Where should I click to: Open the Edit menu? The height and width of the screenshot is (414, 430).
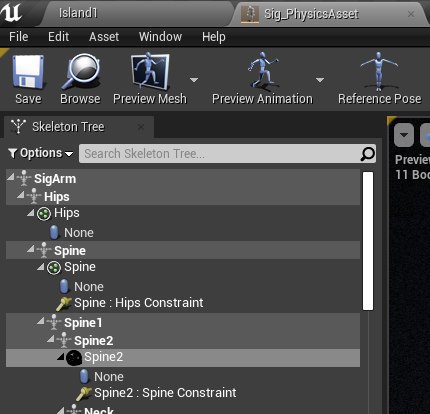(x=58, y=37)
